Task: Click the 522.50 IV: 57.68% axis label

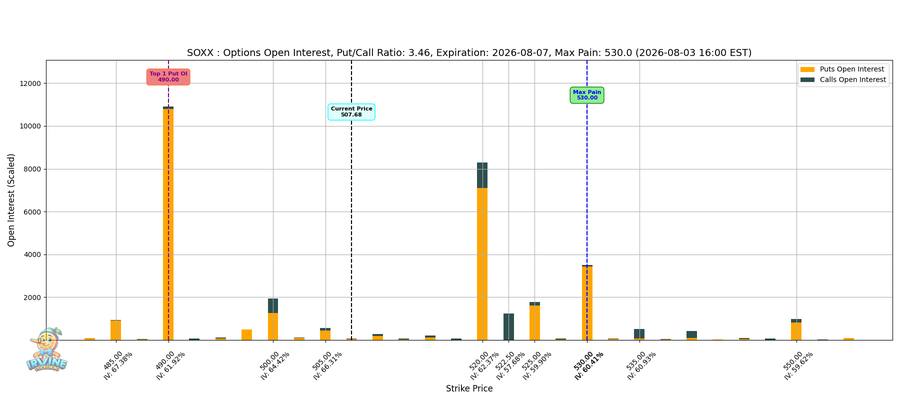Action: pos(513,364)
